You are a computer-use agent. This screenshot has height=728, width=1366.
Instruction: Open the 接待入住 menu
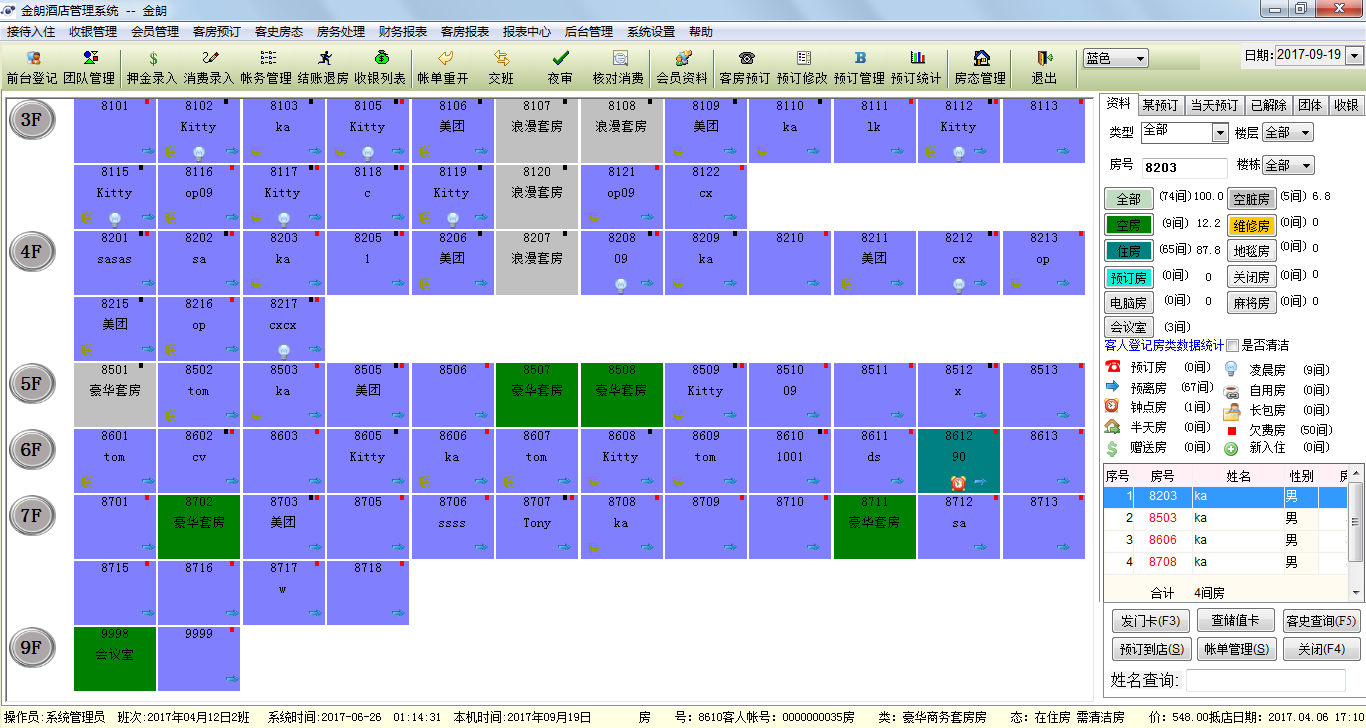click(31, 32)
